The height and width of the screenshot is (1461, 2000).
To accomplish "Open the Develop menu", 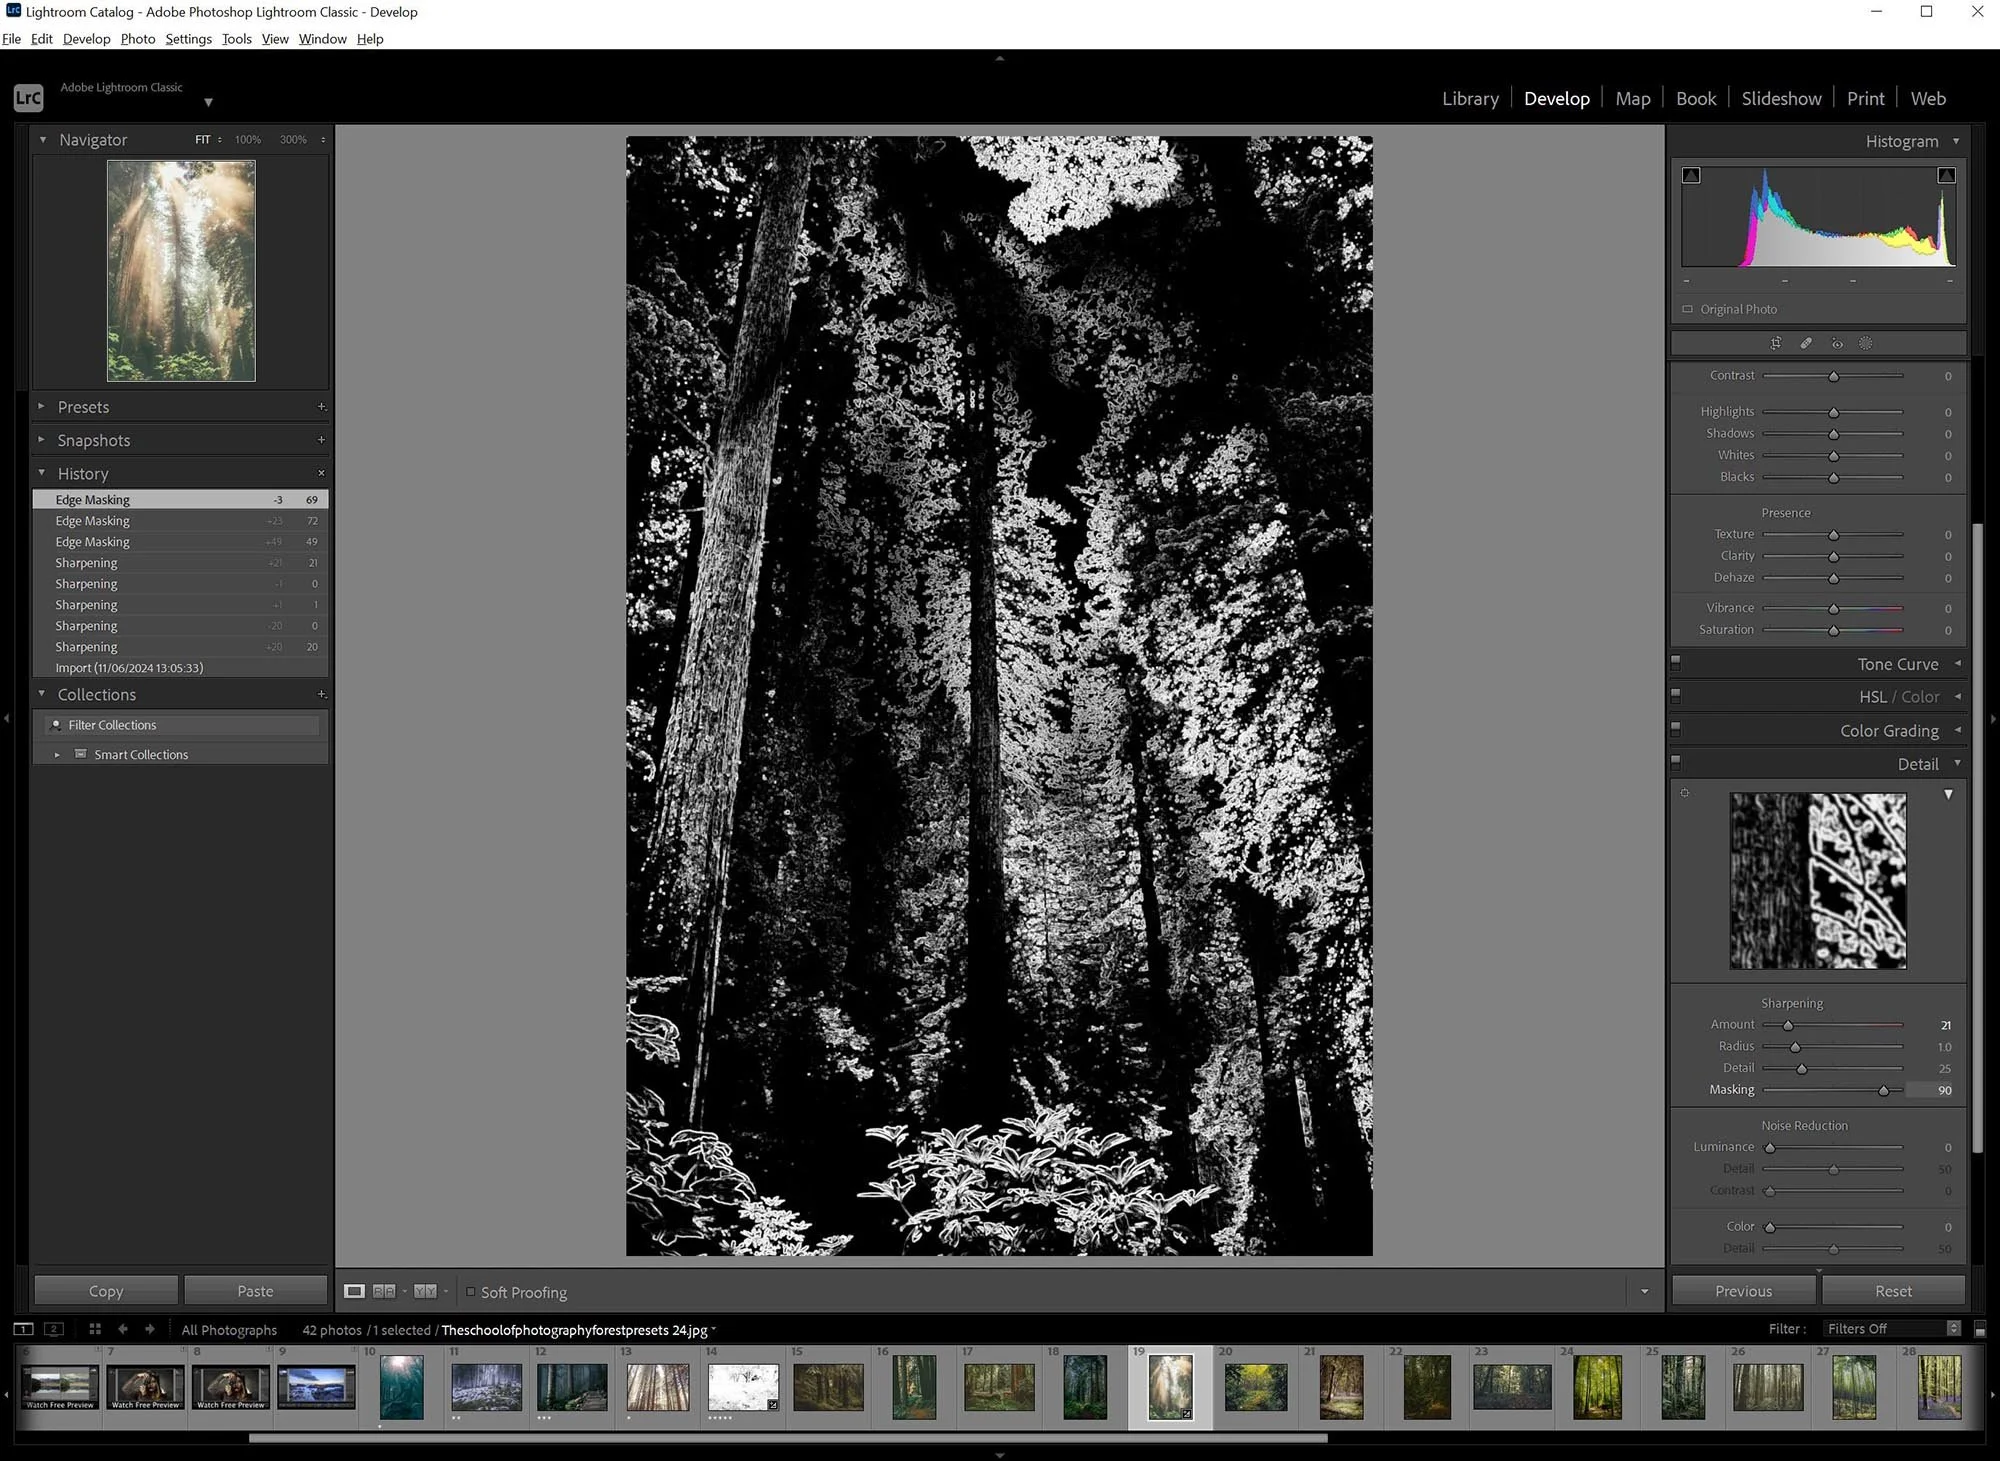I will tap(86, 39).
